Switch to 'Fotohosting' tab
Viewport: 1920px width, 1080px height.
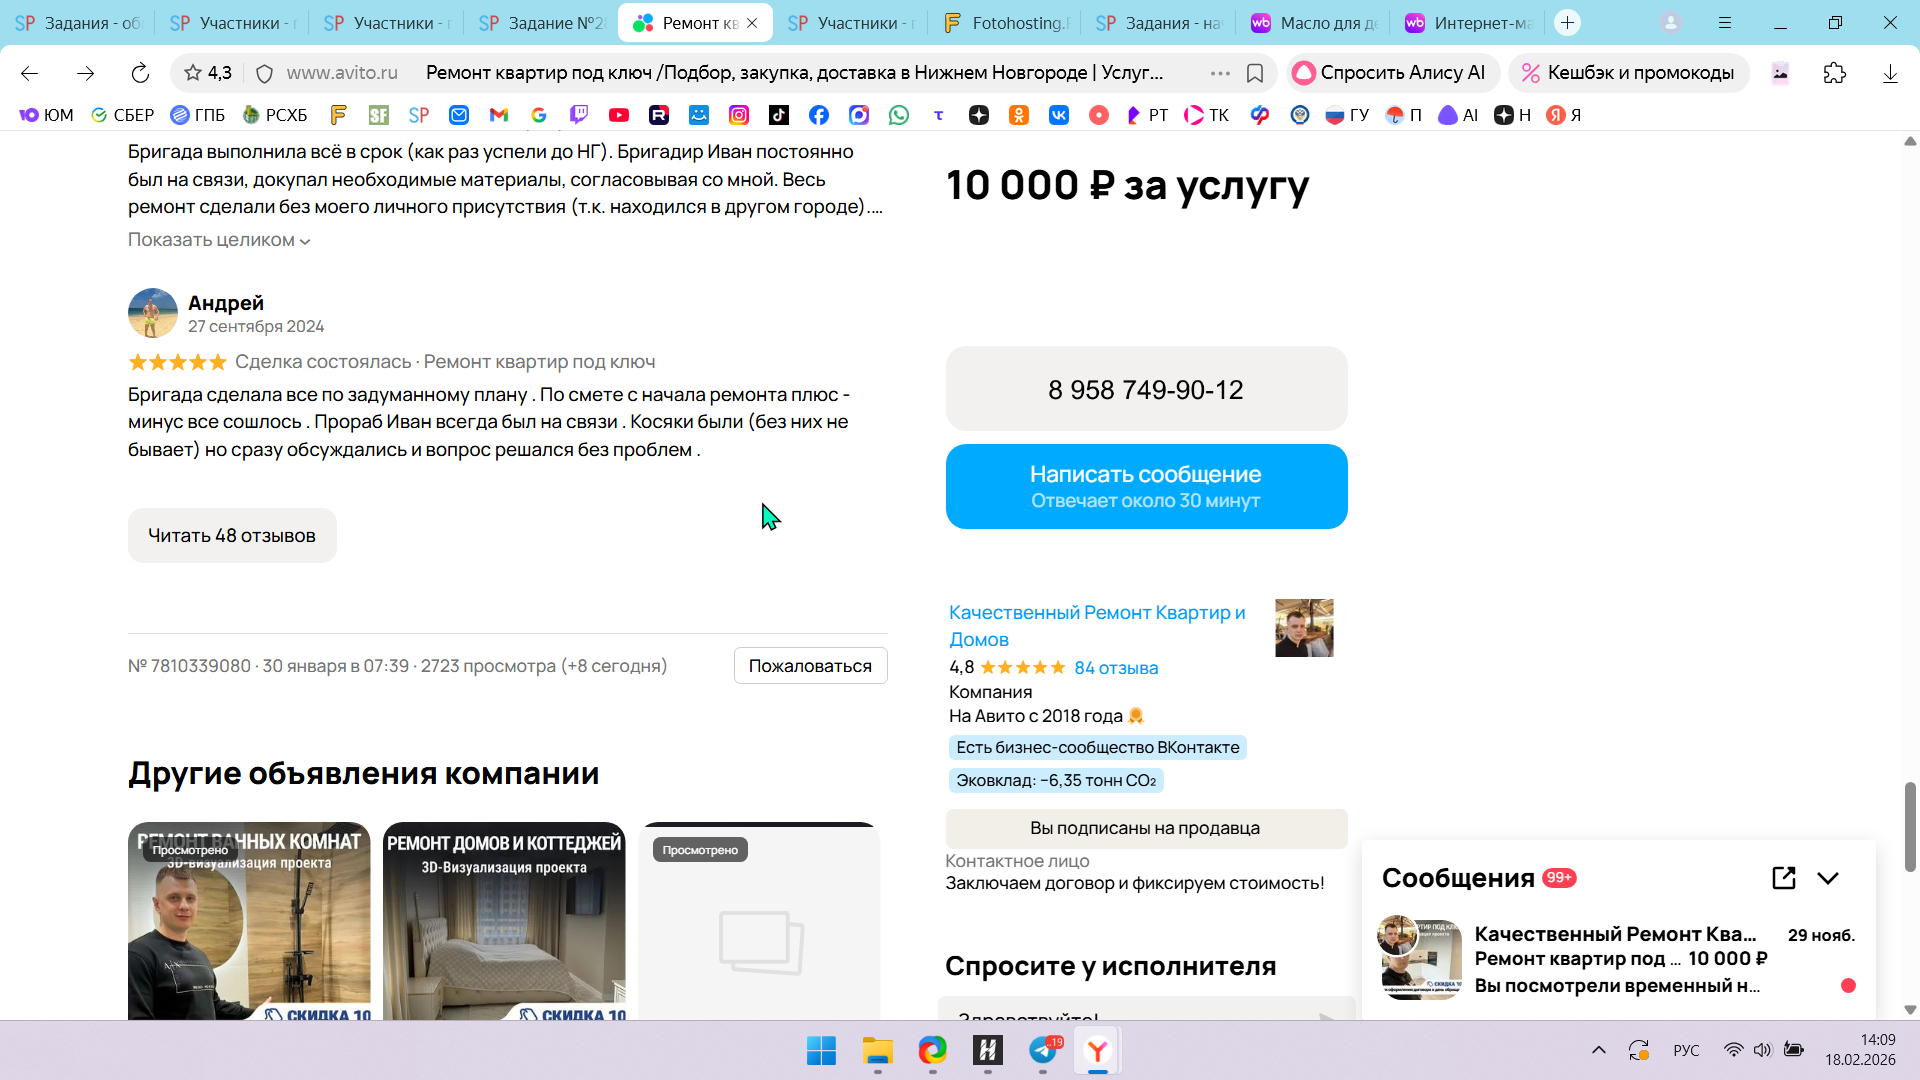tap(1006, 23)
